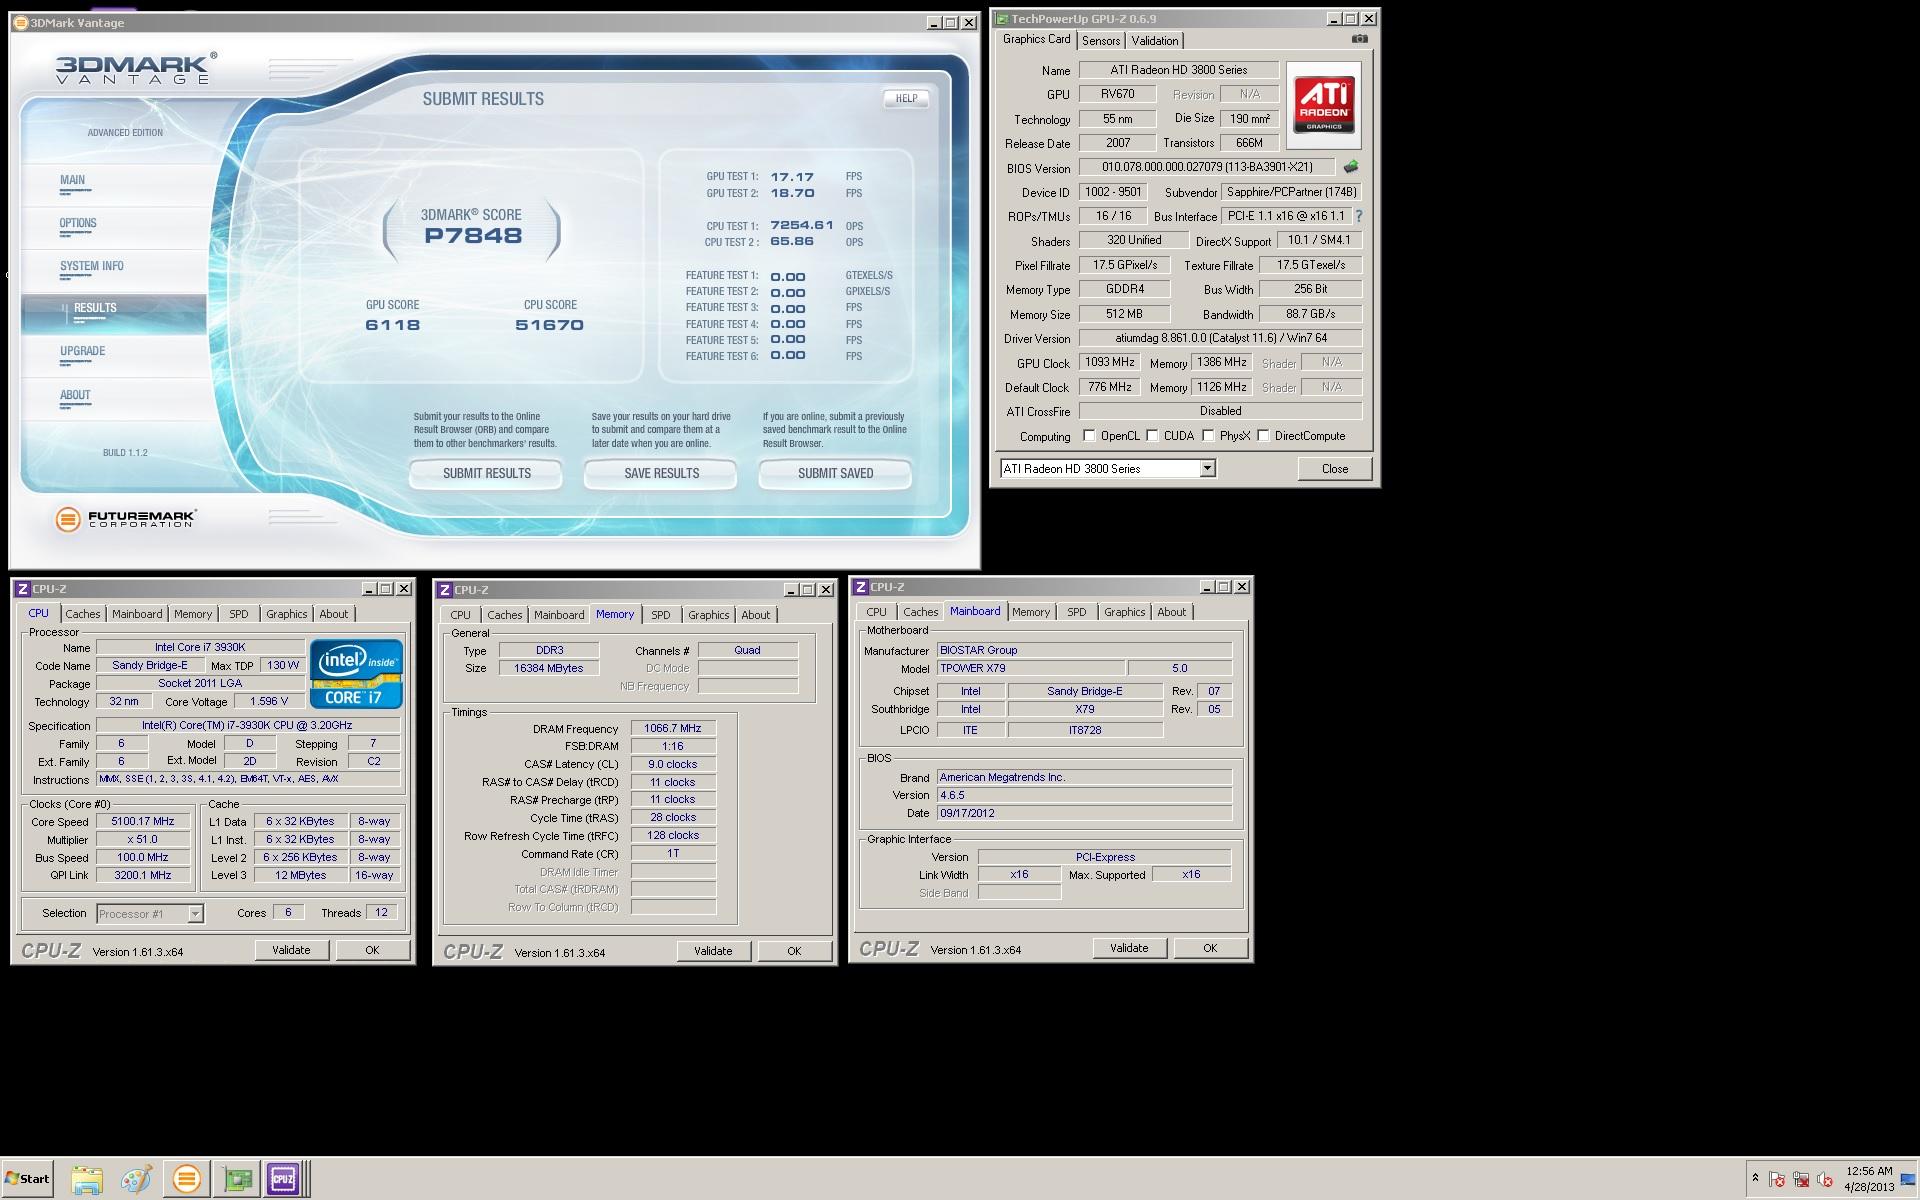Click Close button in GPU-Z

[x=1334, y=468]
